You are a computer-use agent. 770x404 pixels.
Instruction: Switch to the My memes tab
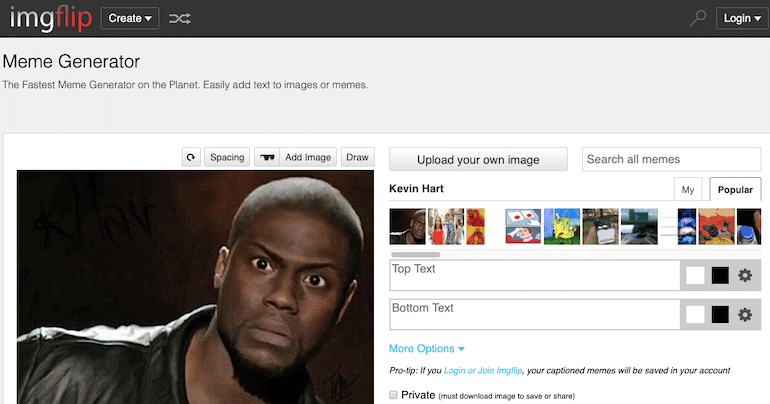click(x=688, y=189)
